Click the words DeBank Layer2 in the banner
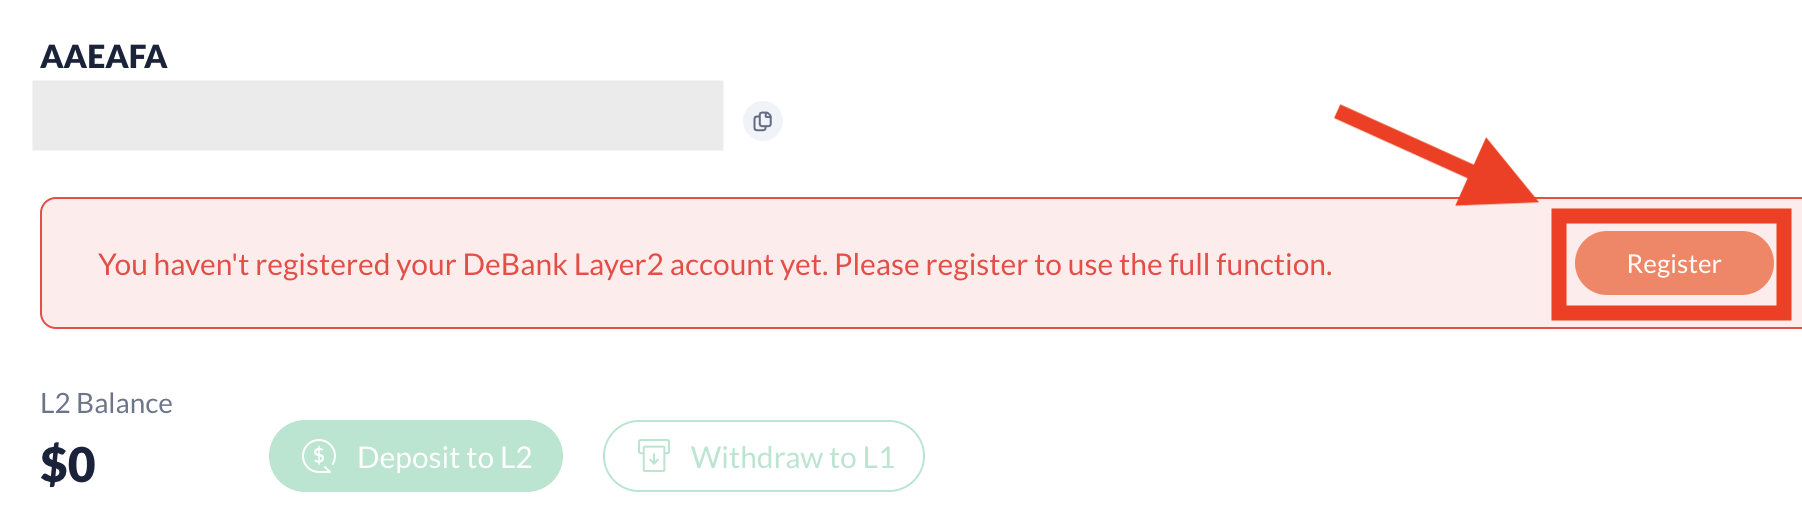This screenshot has height=514, width=1802. [562, 265]
